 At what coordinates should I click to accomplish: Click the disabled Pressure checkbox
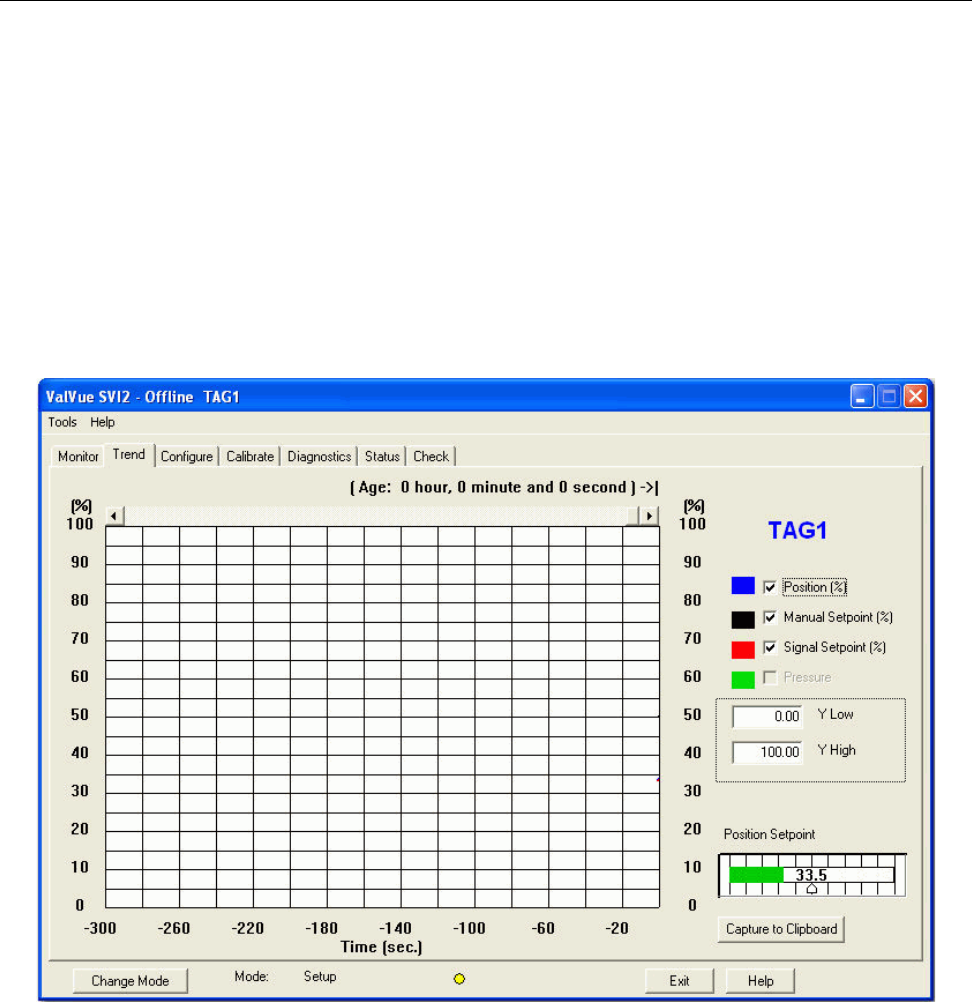pos(770,677)
